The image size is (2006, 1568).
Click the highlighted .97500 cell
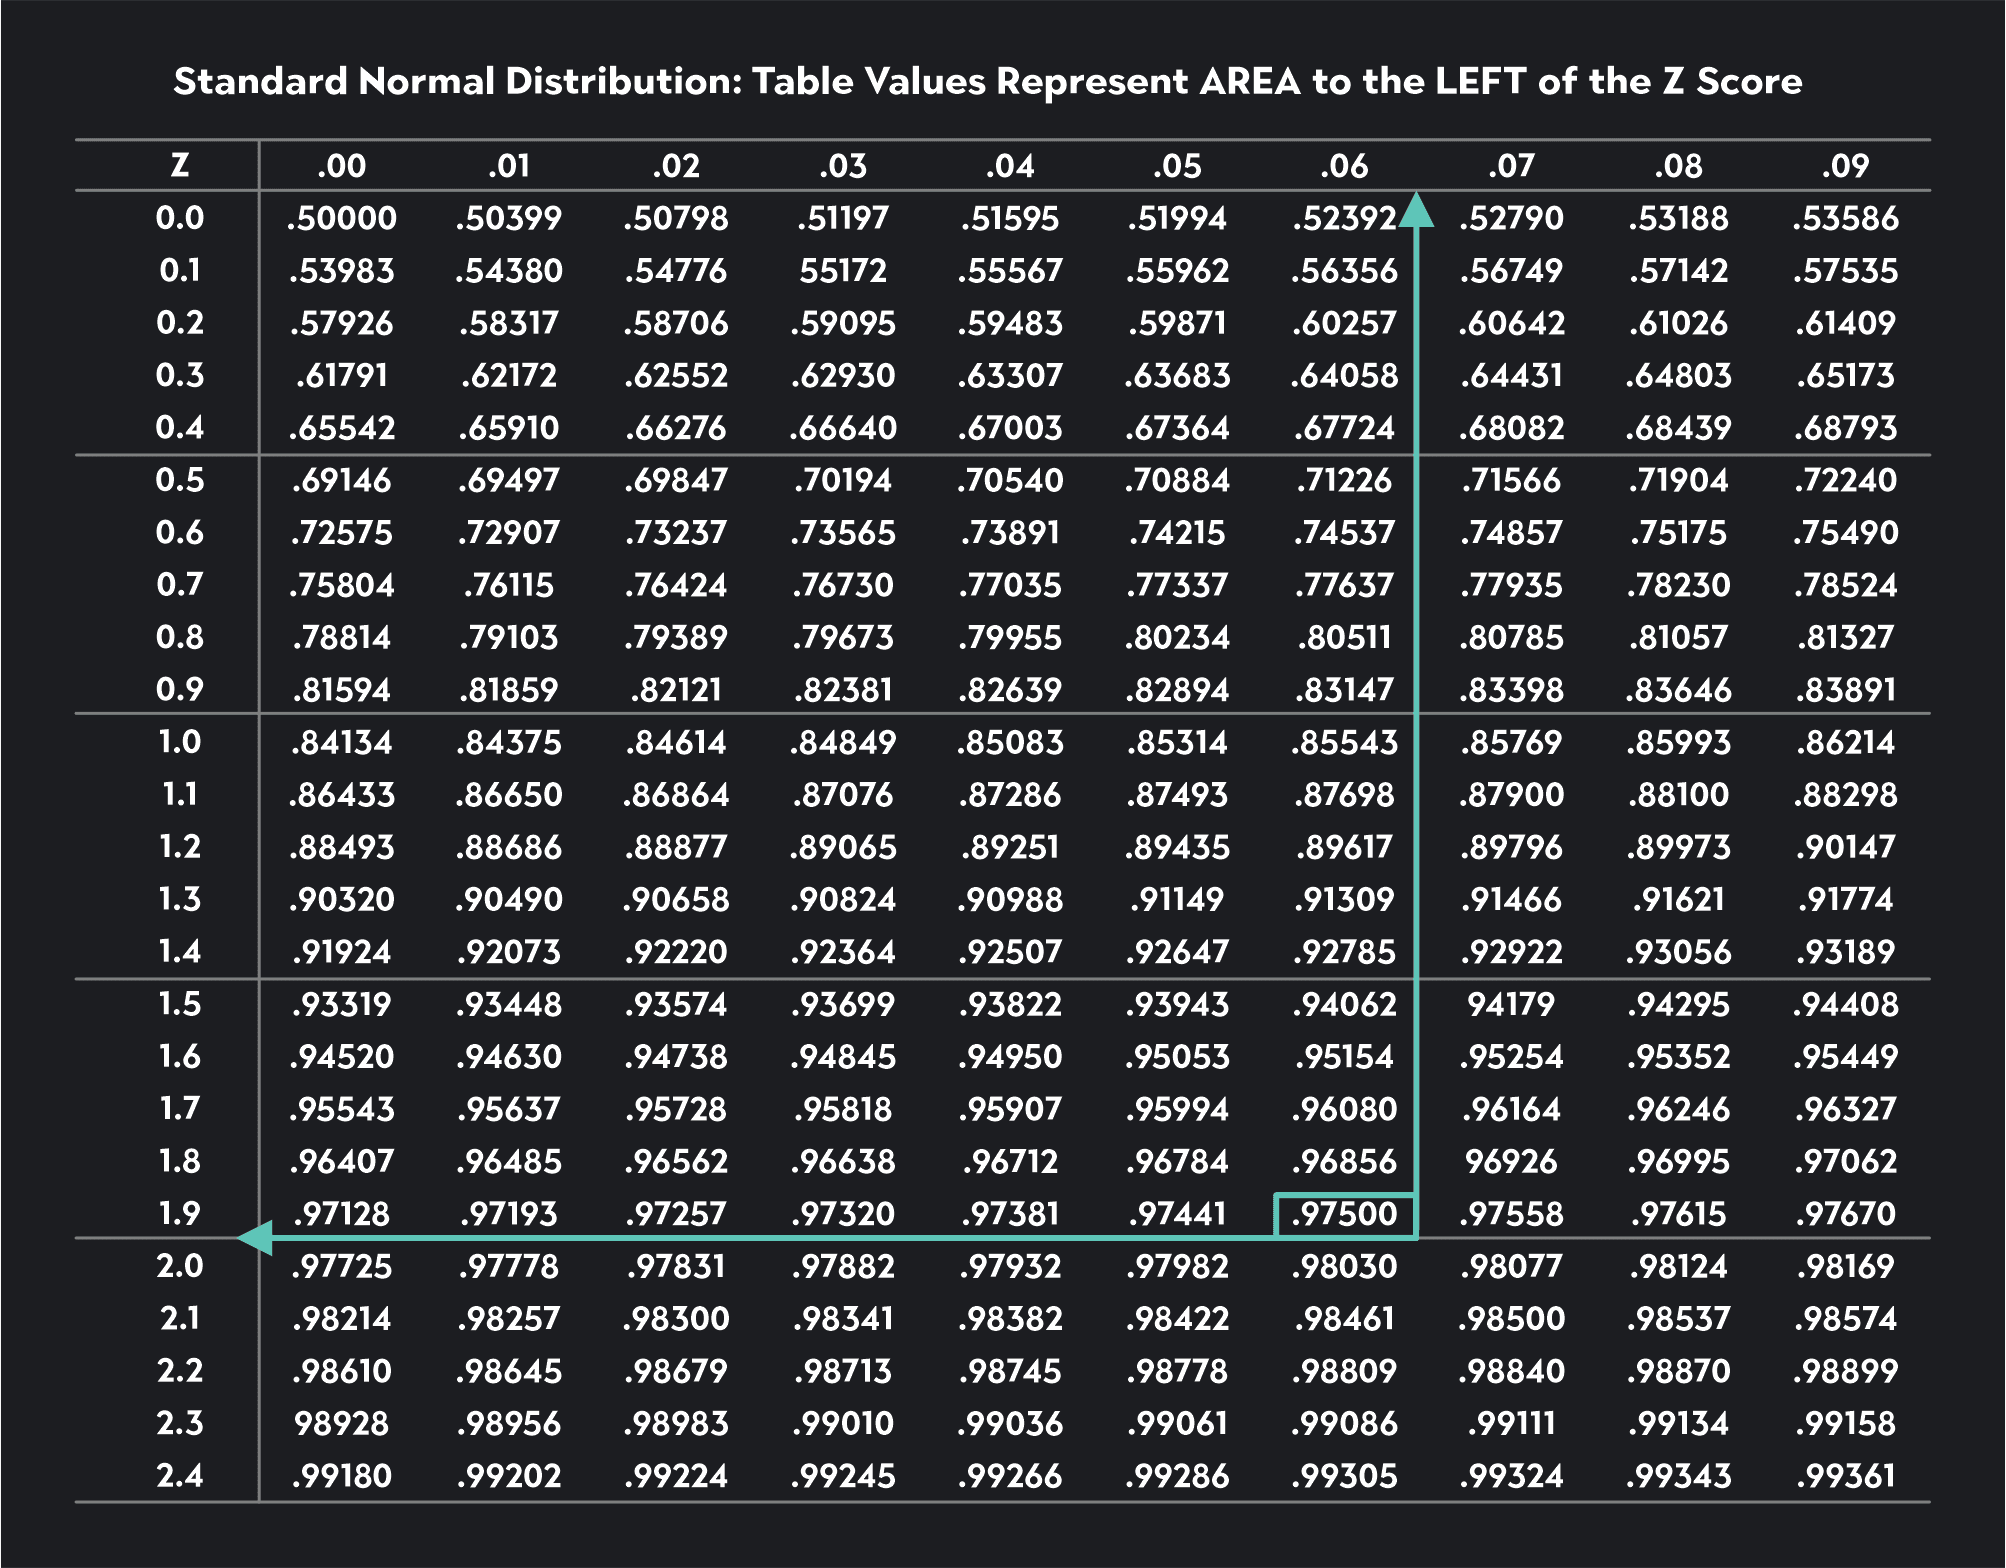coord(1345,1214)
